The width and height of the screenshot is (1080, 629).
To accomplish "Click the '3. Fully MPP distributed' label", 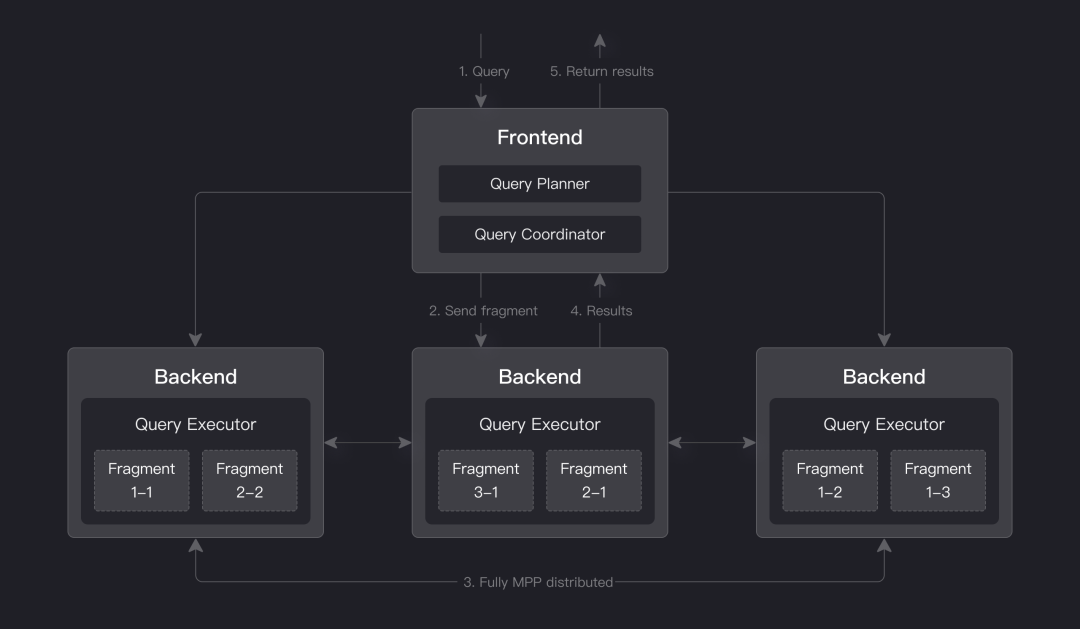I will click(538, 581).
